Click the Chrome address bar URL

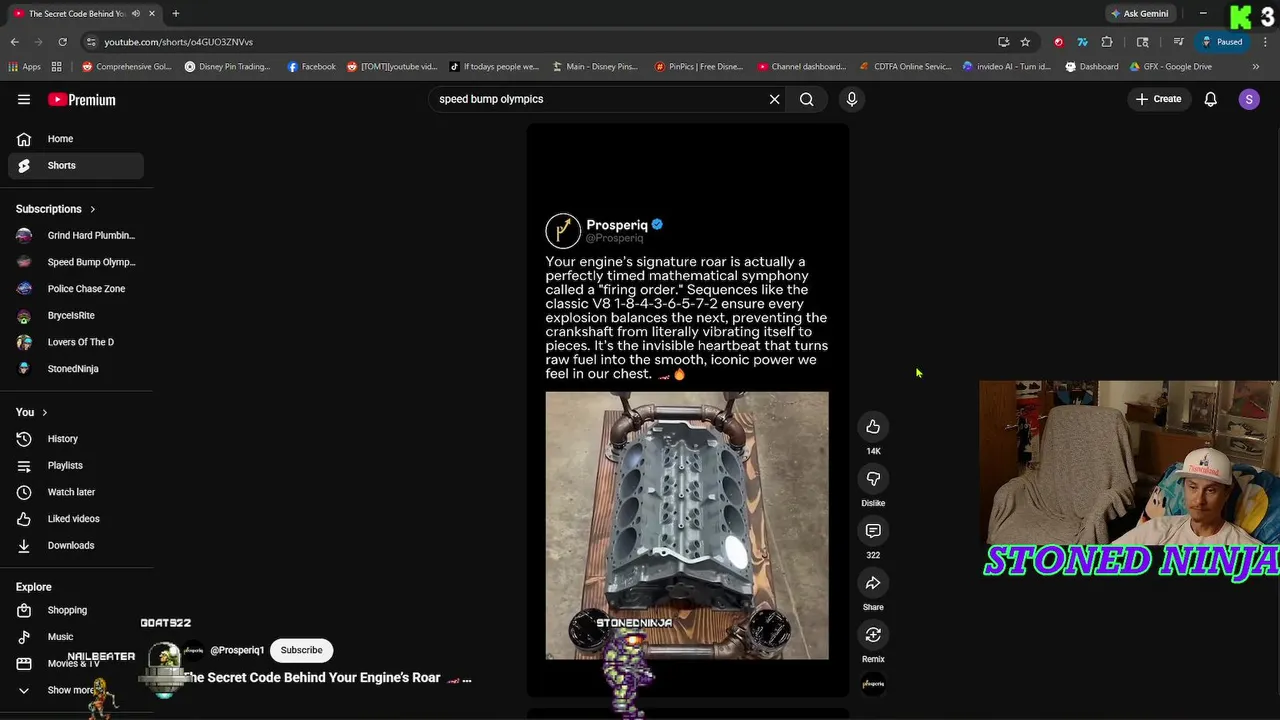pos(179,42)
